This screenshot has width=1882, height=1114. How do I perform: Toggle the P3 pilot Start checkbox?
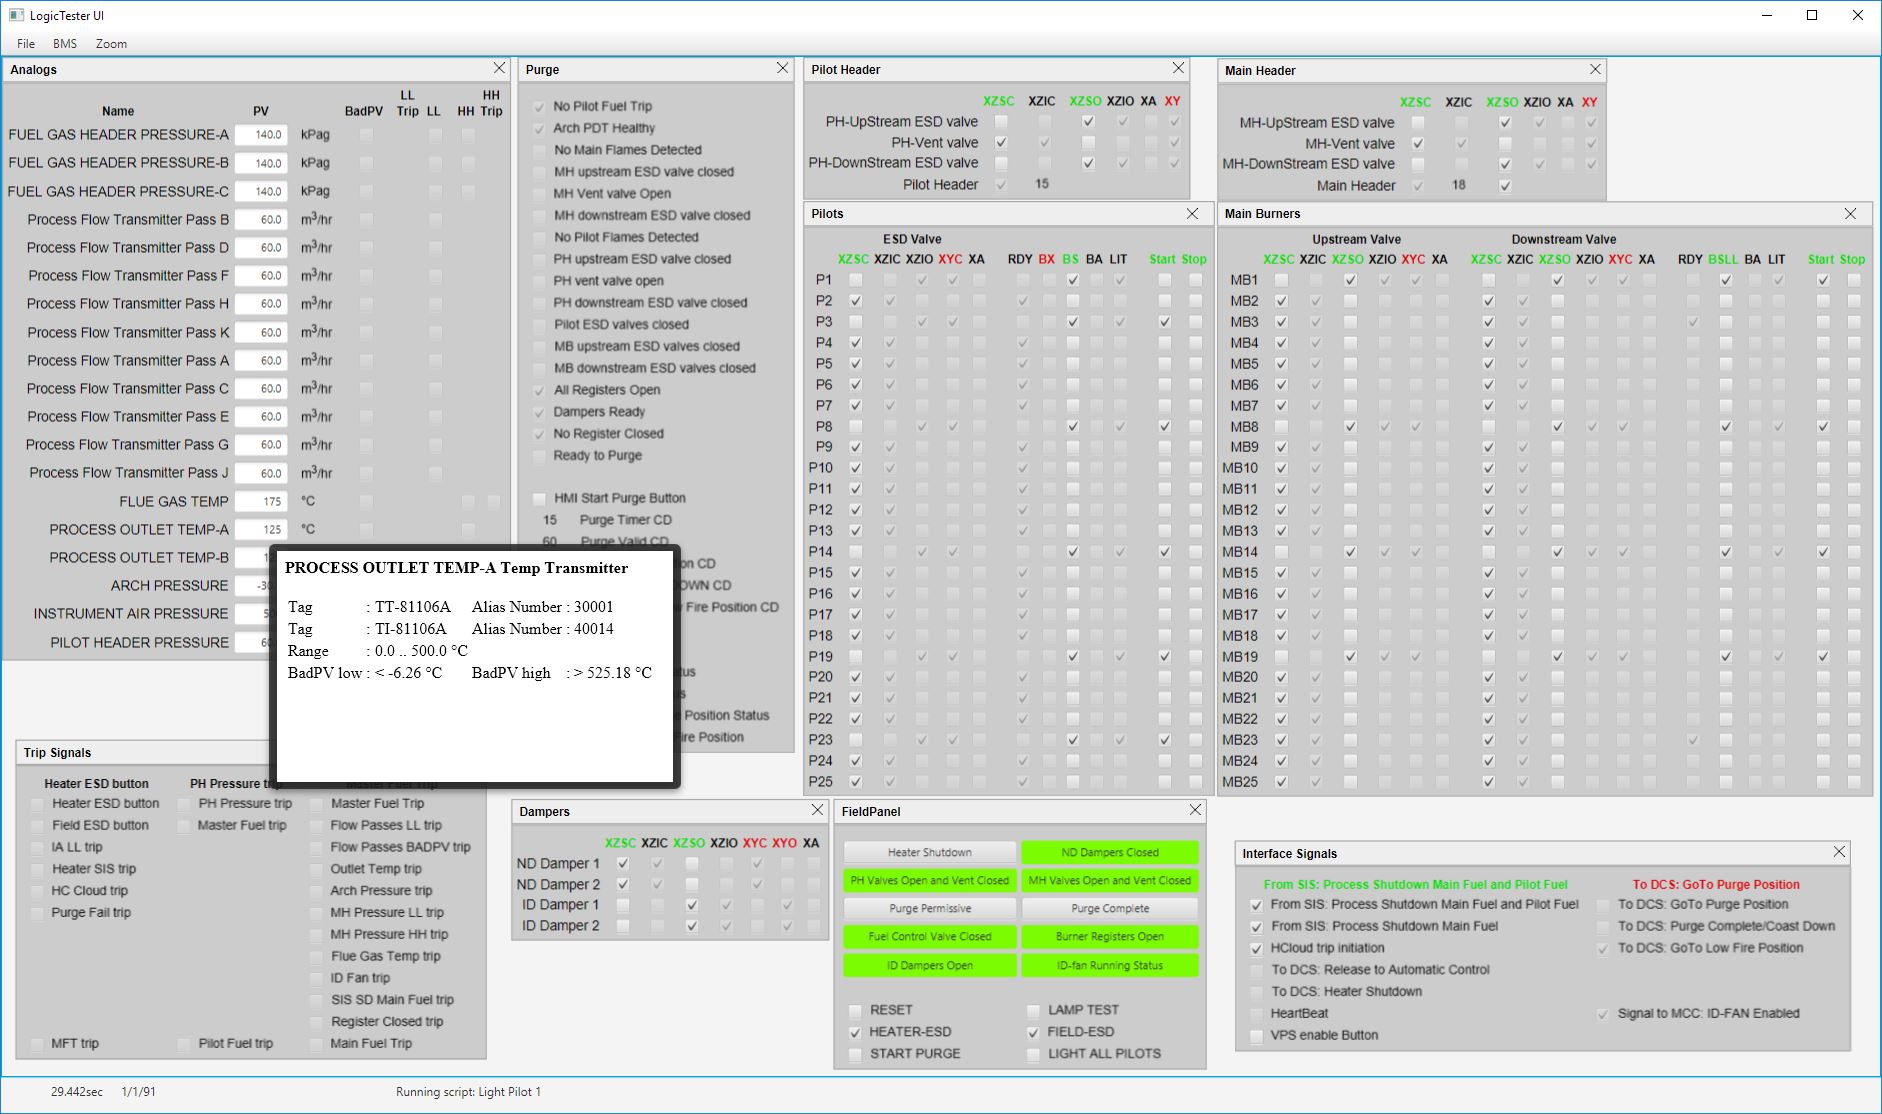[x=1165, y=322]
